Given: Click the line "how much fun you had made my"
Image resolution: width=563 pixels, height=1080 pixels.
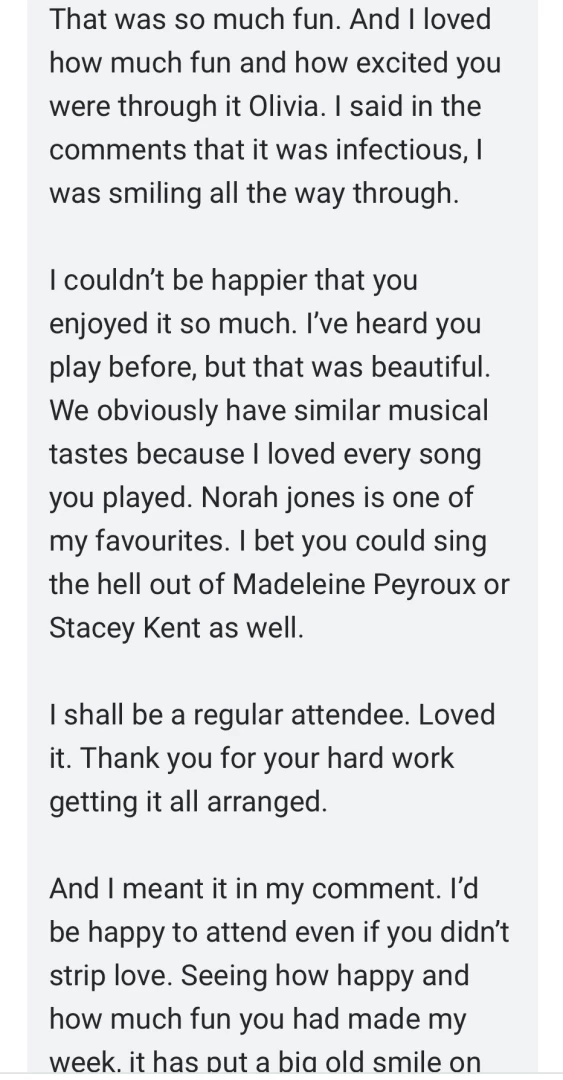Looking at the screenshot, I should click(258, 1019).
